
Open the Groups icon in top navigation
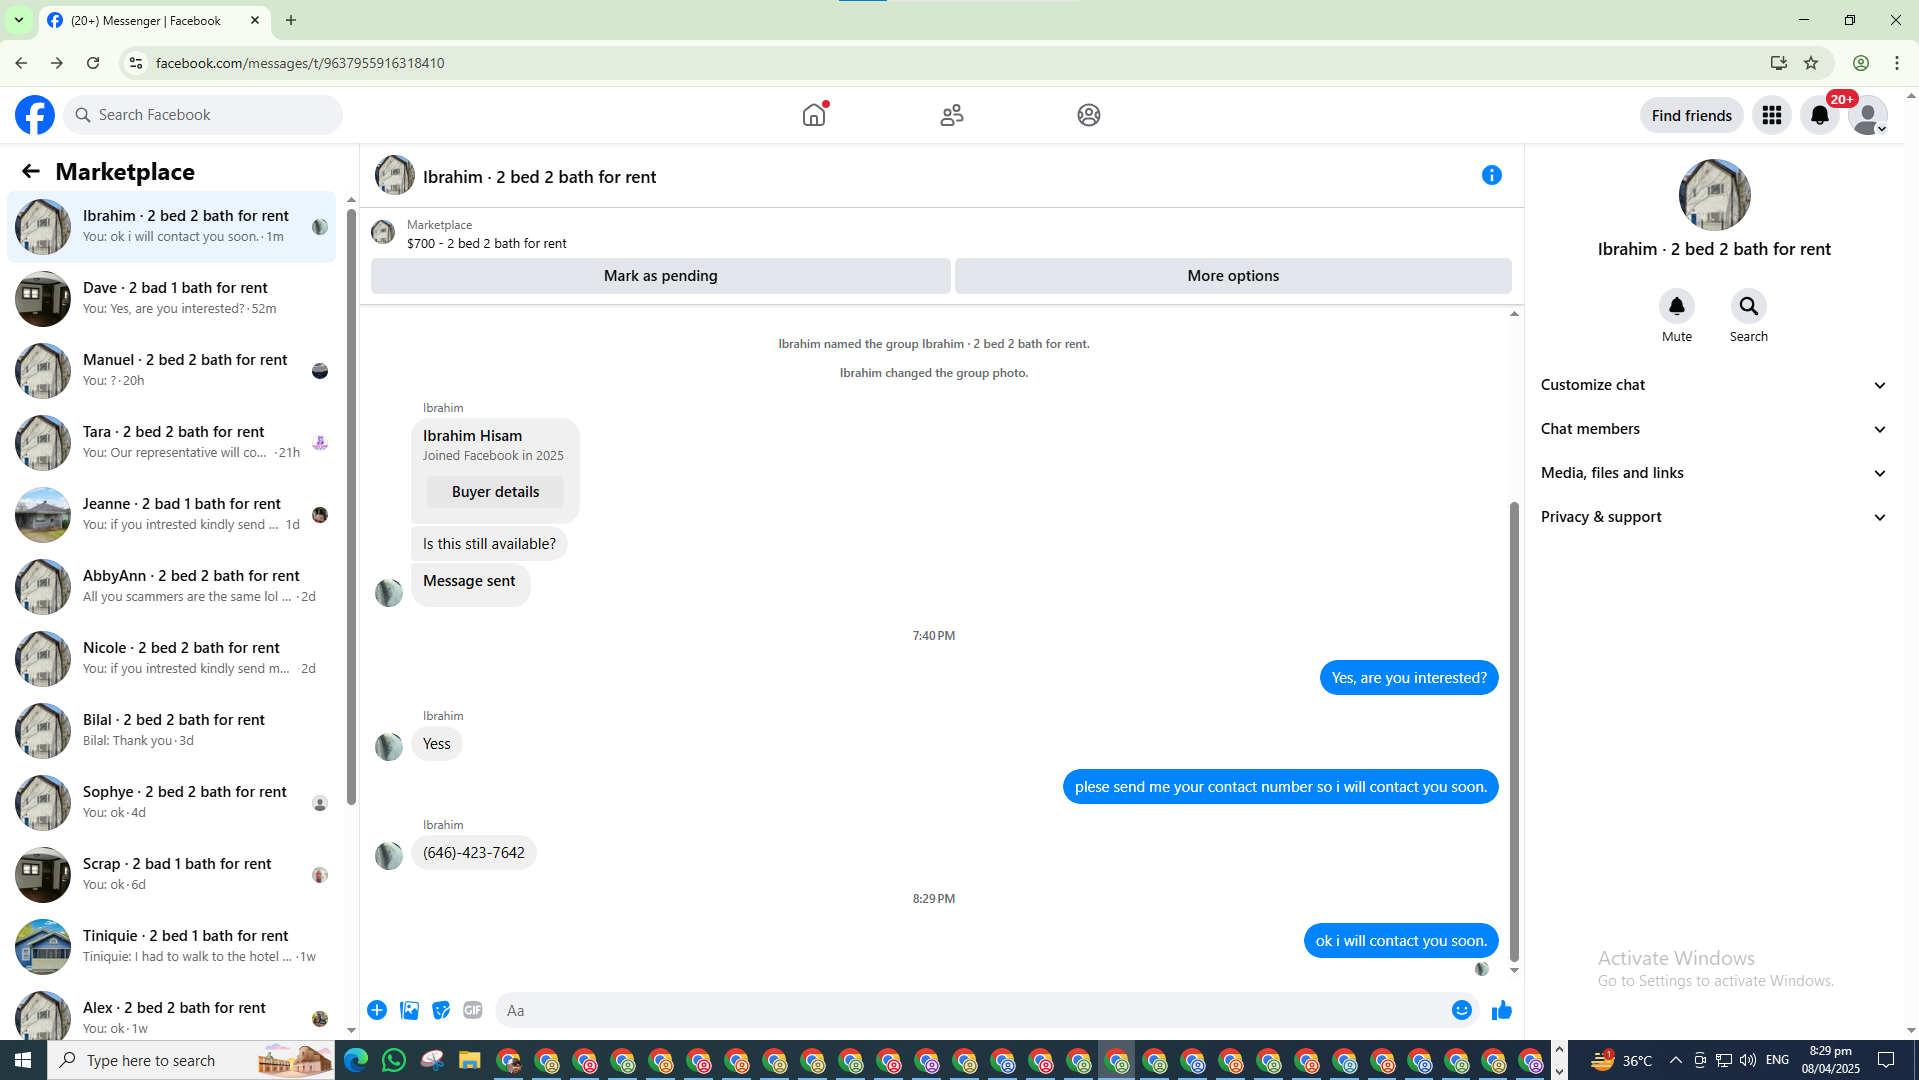(x=1089, y=115)
